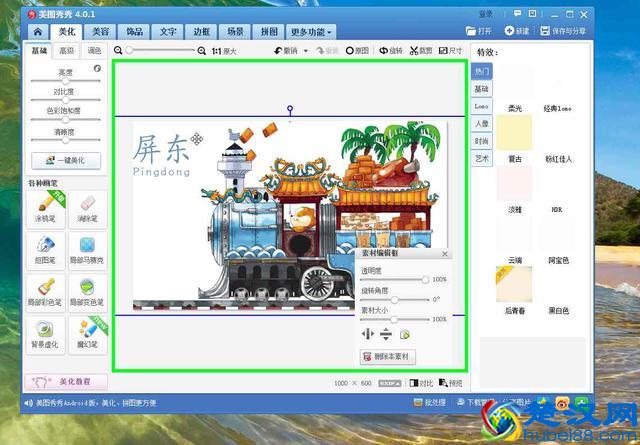The image size is (640, 445).
Task: Switch to the 文字 text tab
Action: coord(168,31)
